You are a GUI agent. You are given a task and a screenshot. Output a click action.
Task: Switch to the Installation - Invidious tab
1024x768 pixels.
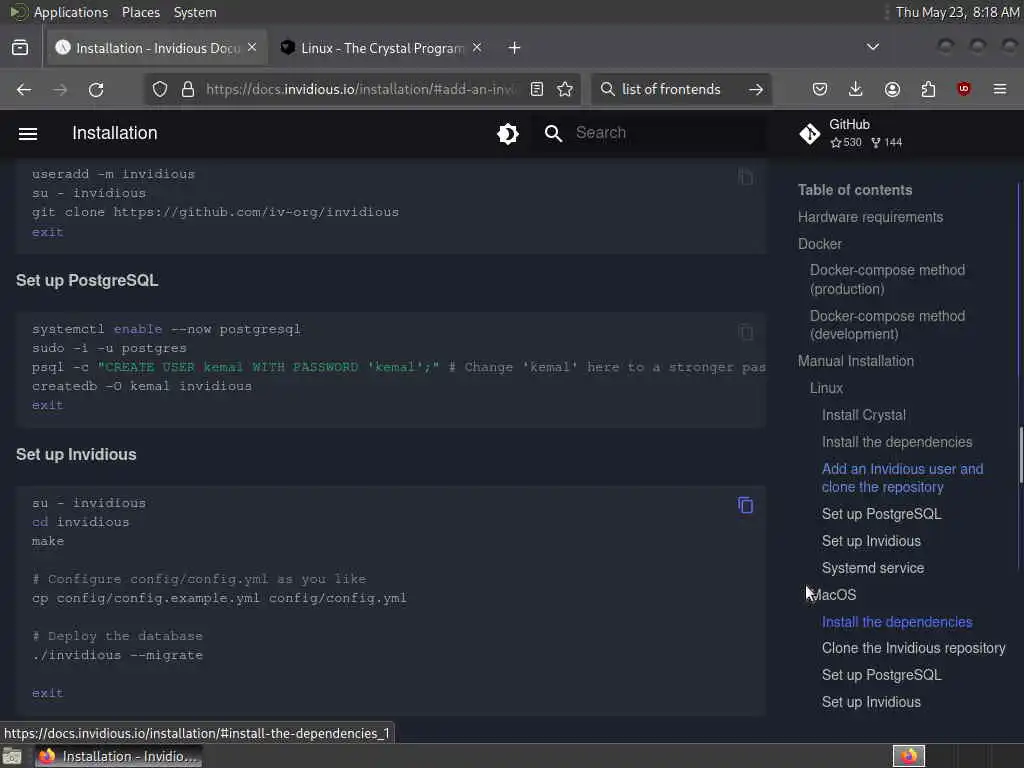[157, 48]
